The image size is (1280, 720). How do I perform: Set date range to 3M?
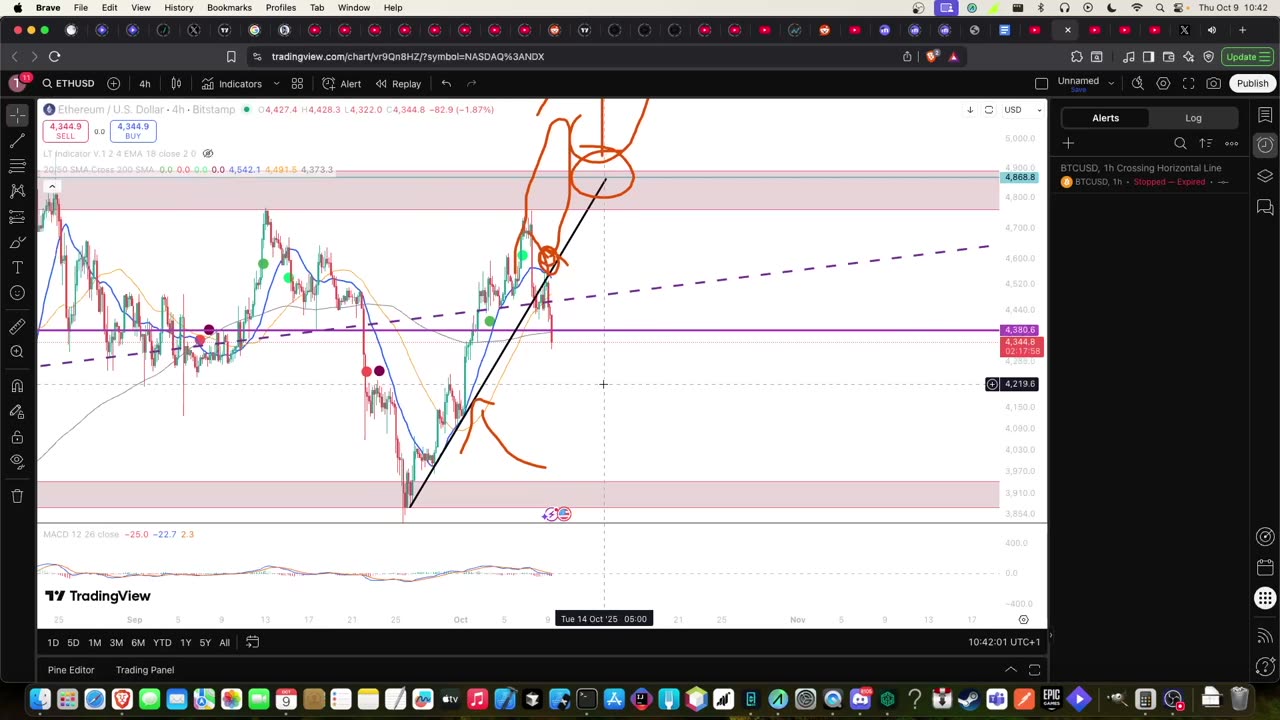(x=116, y=643)
